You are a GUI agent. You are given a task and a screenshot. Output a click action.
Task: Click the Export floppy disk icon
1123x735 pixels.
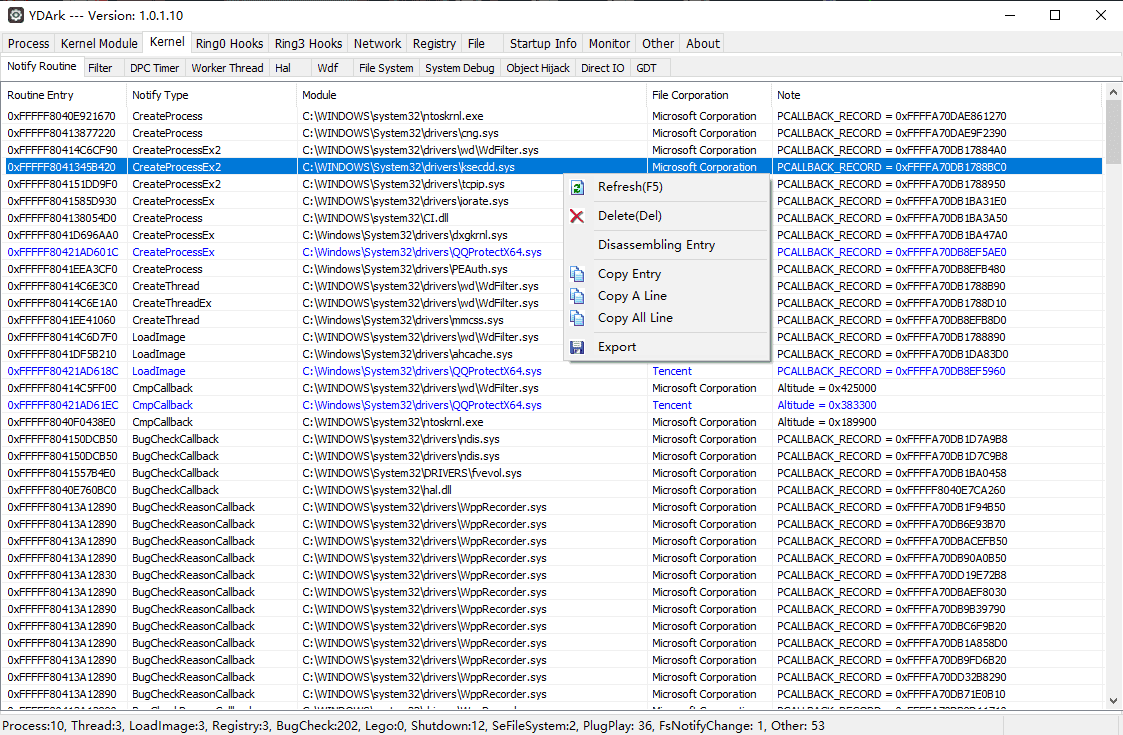pos(577,347)
